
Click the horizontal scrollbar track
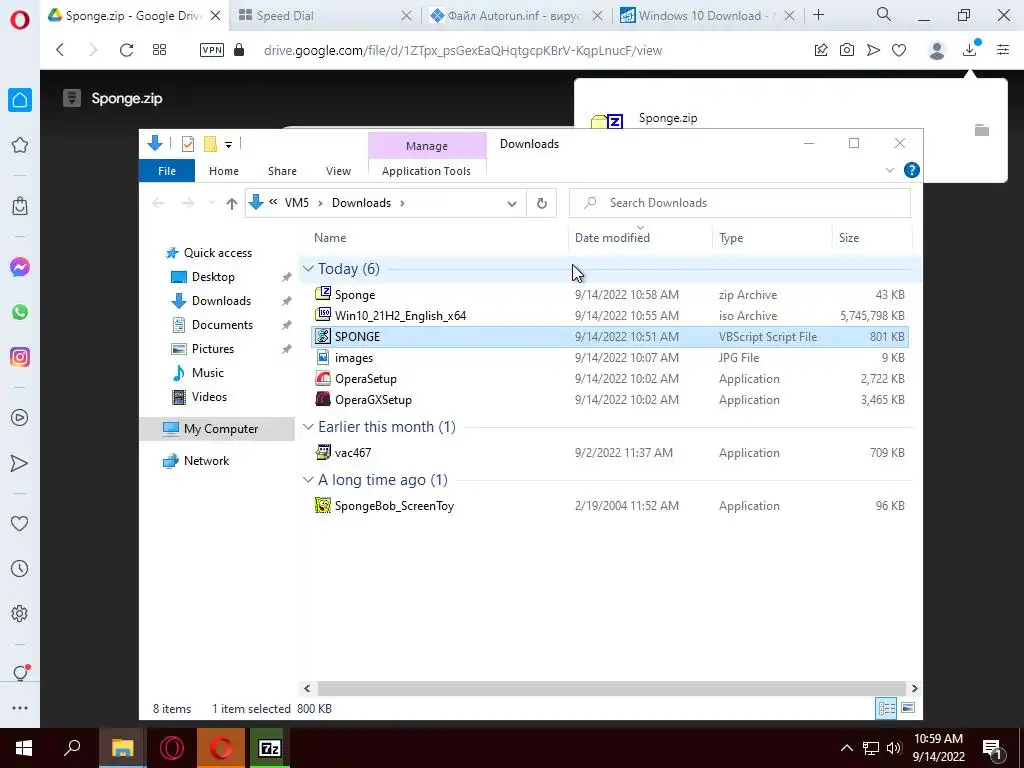(x=612, y=688)
